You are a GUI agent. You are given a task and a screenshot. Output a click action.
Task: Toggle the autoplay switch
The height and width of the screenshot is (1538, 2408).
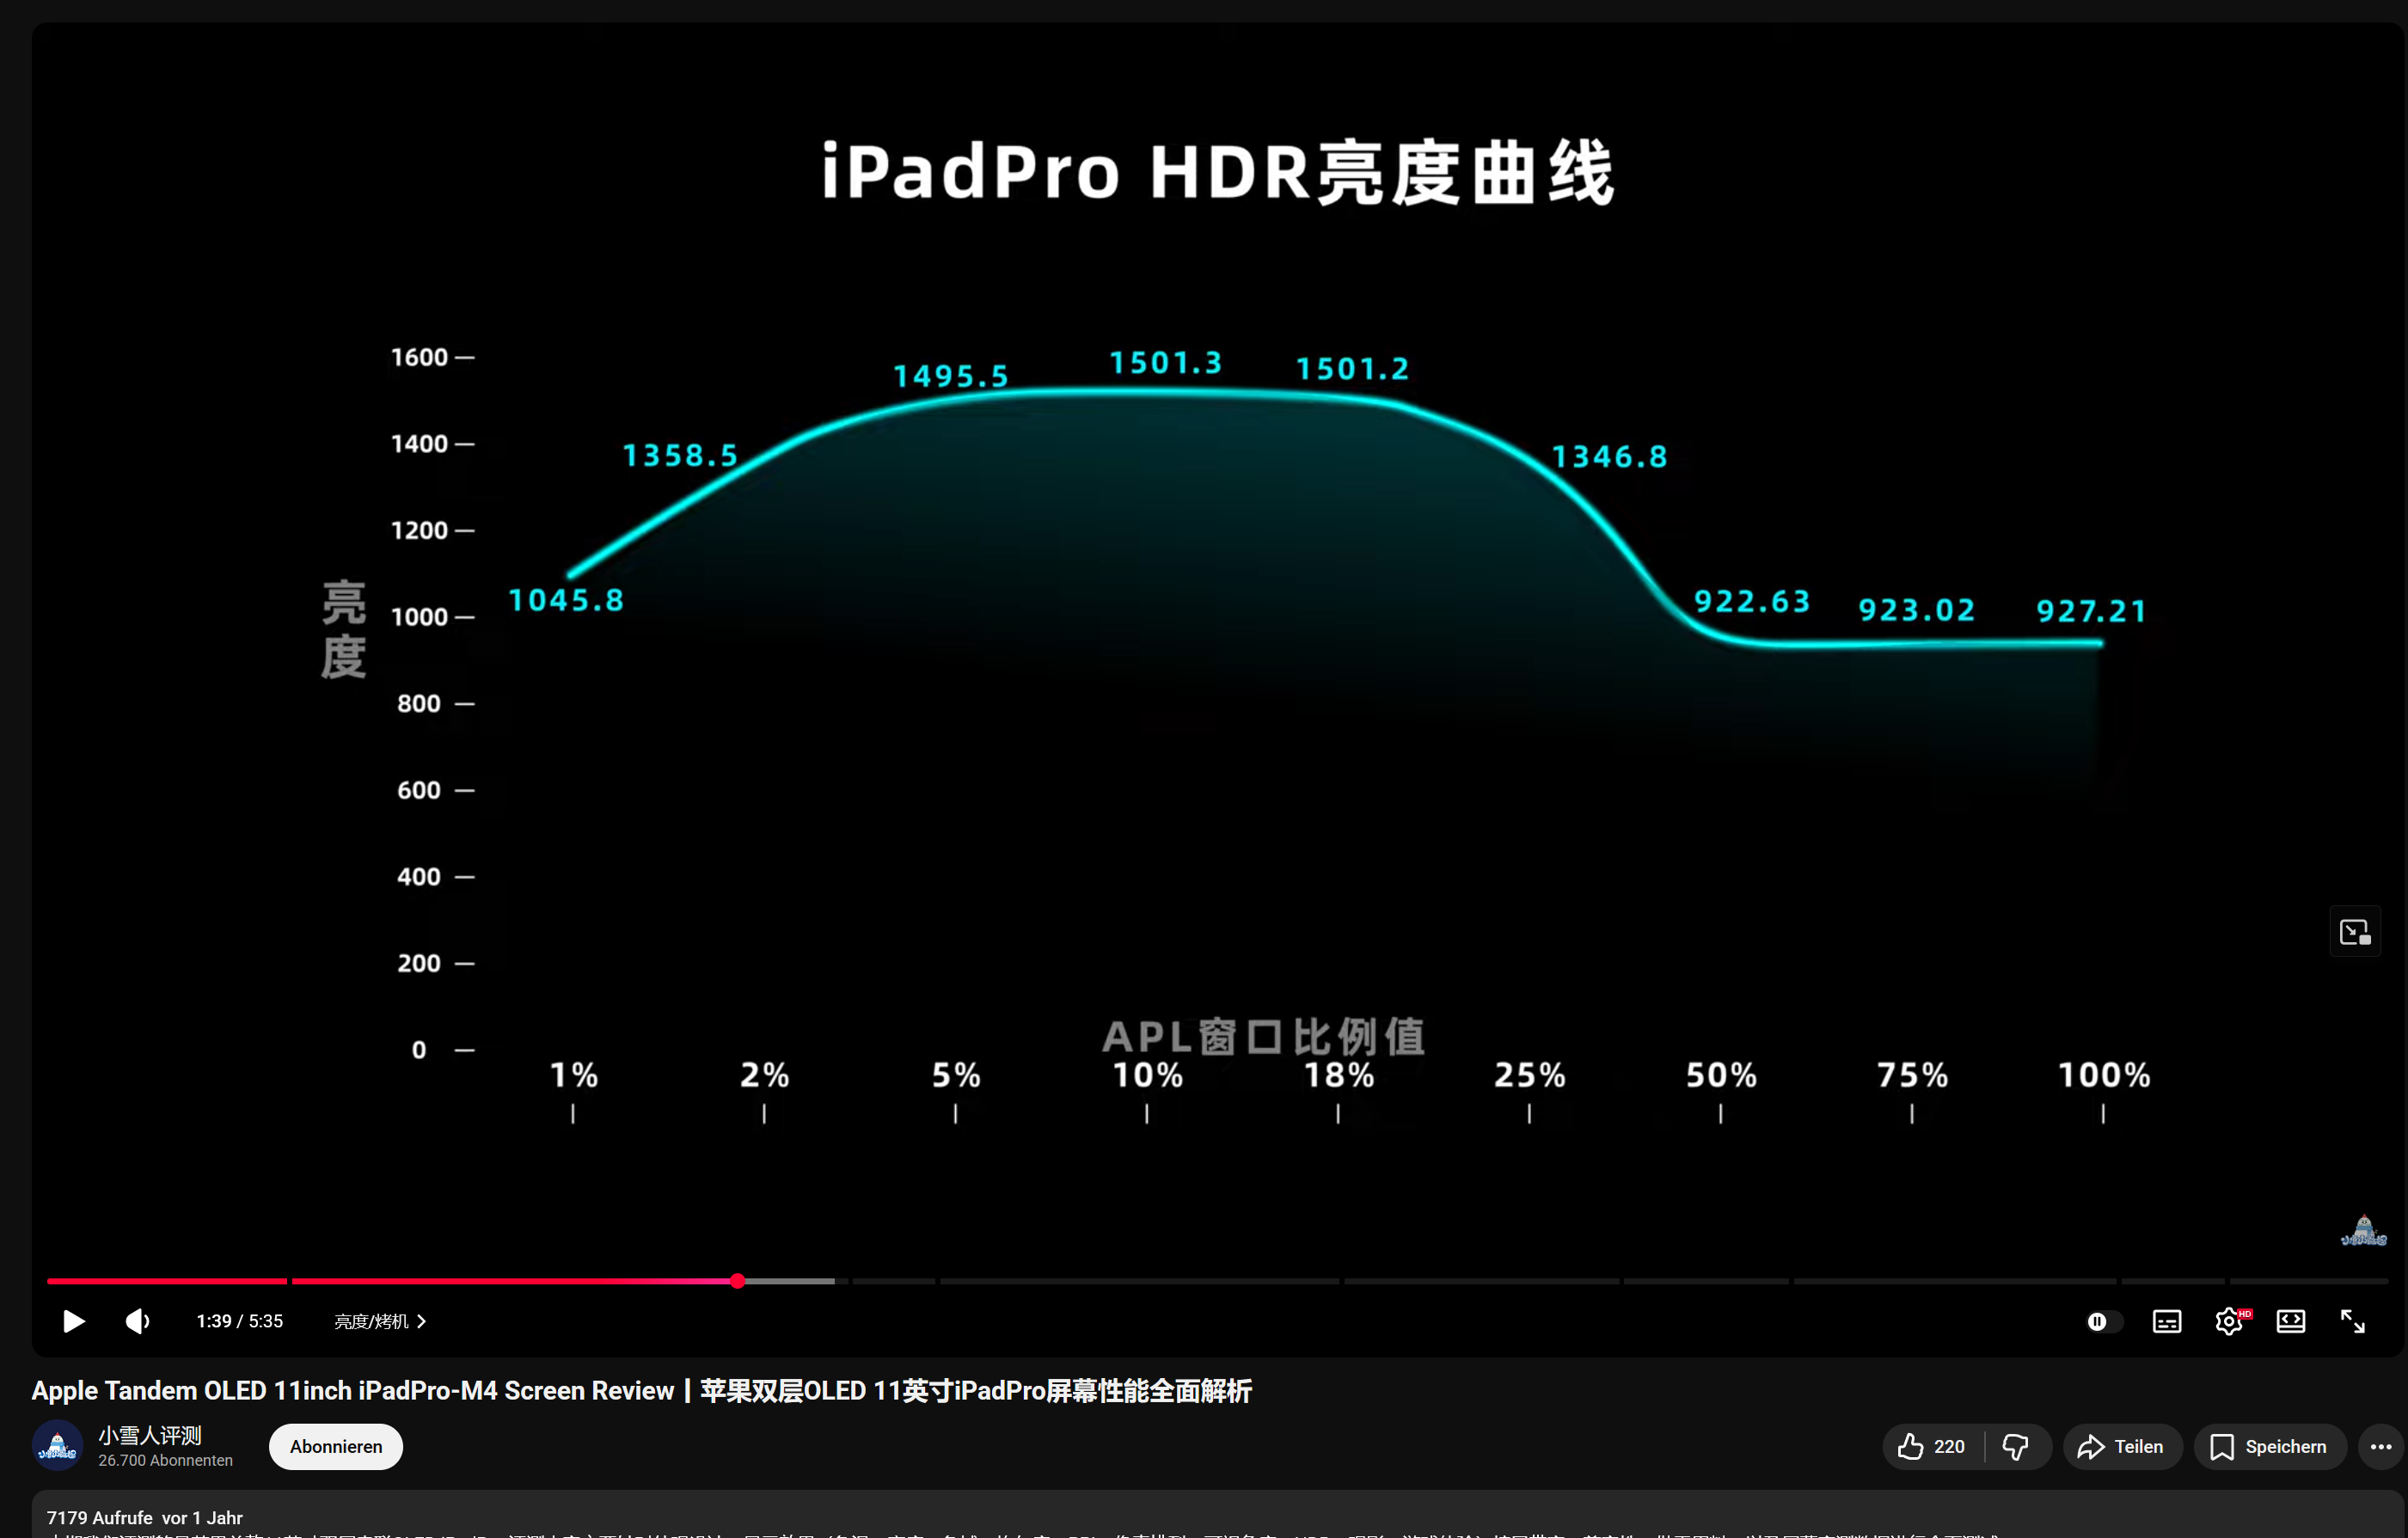coord(2102,1321)
